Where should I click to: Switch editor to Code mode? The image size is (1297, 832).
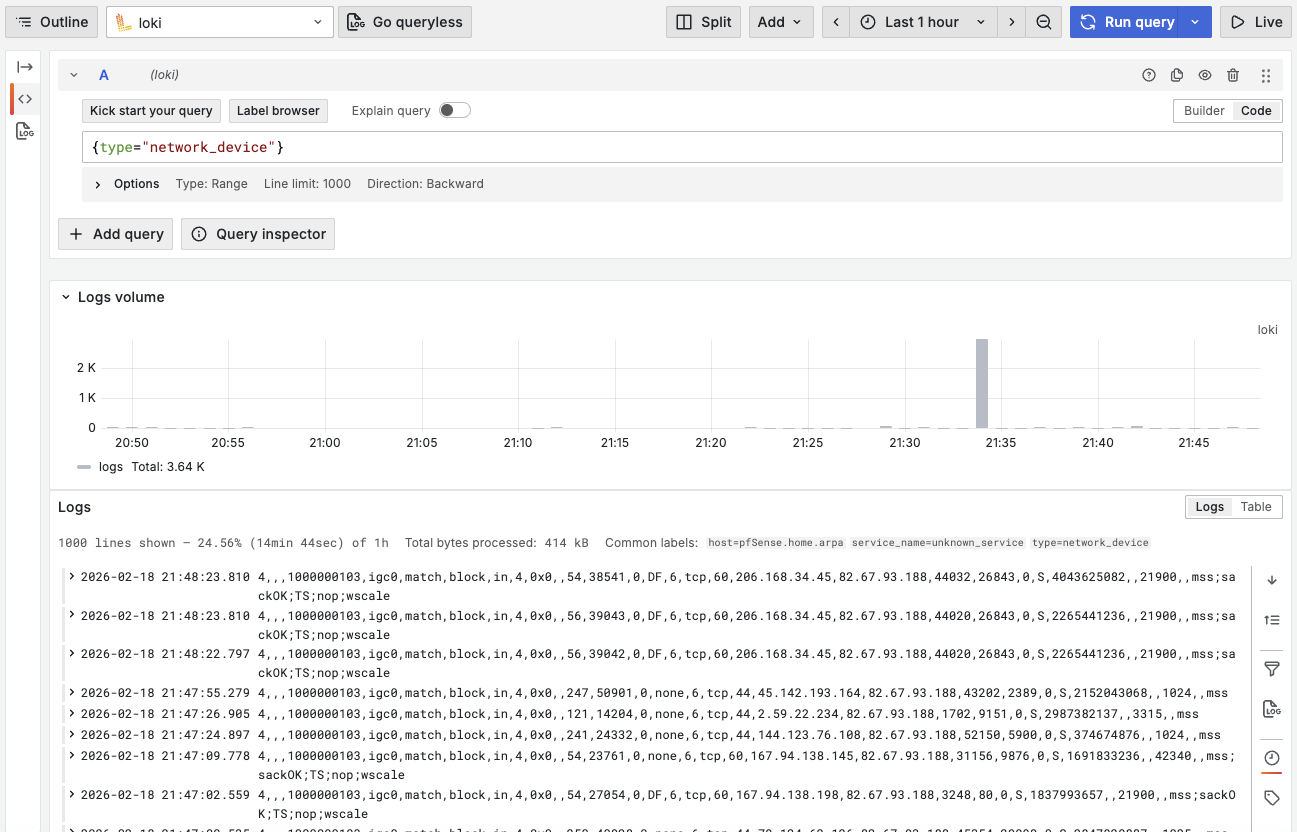[x=1256, y=111]
